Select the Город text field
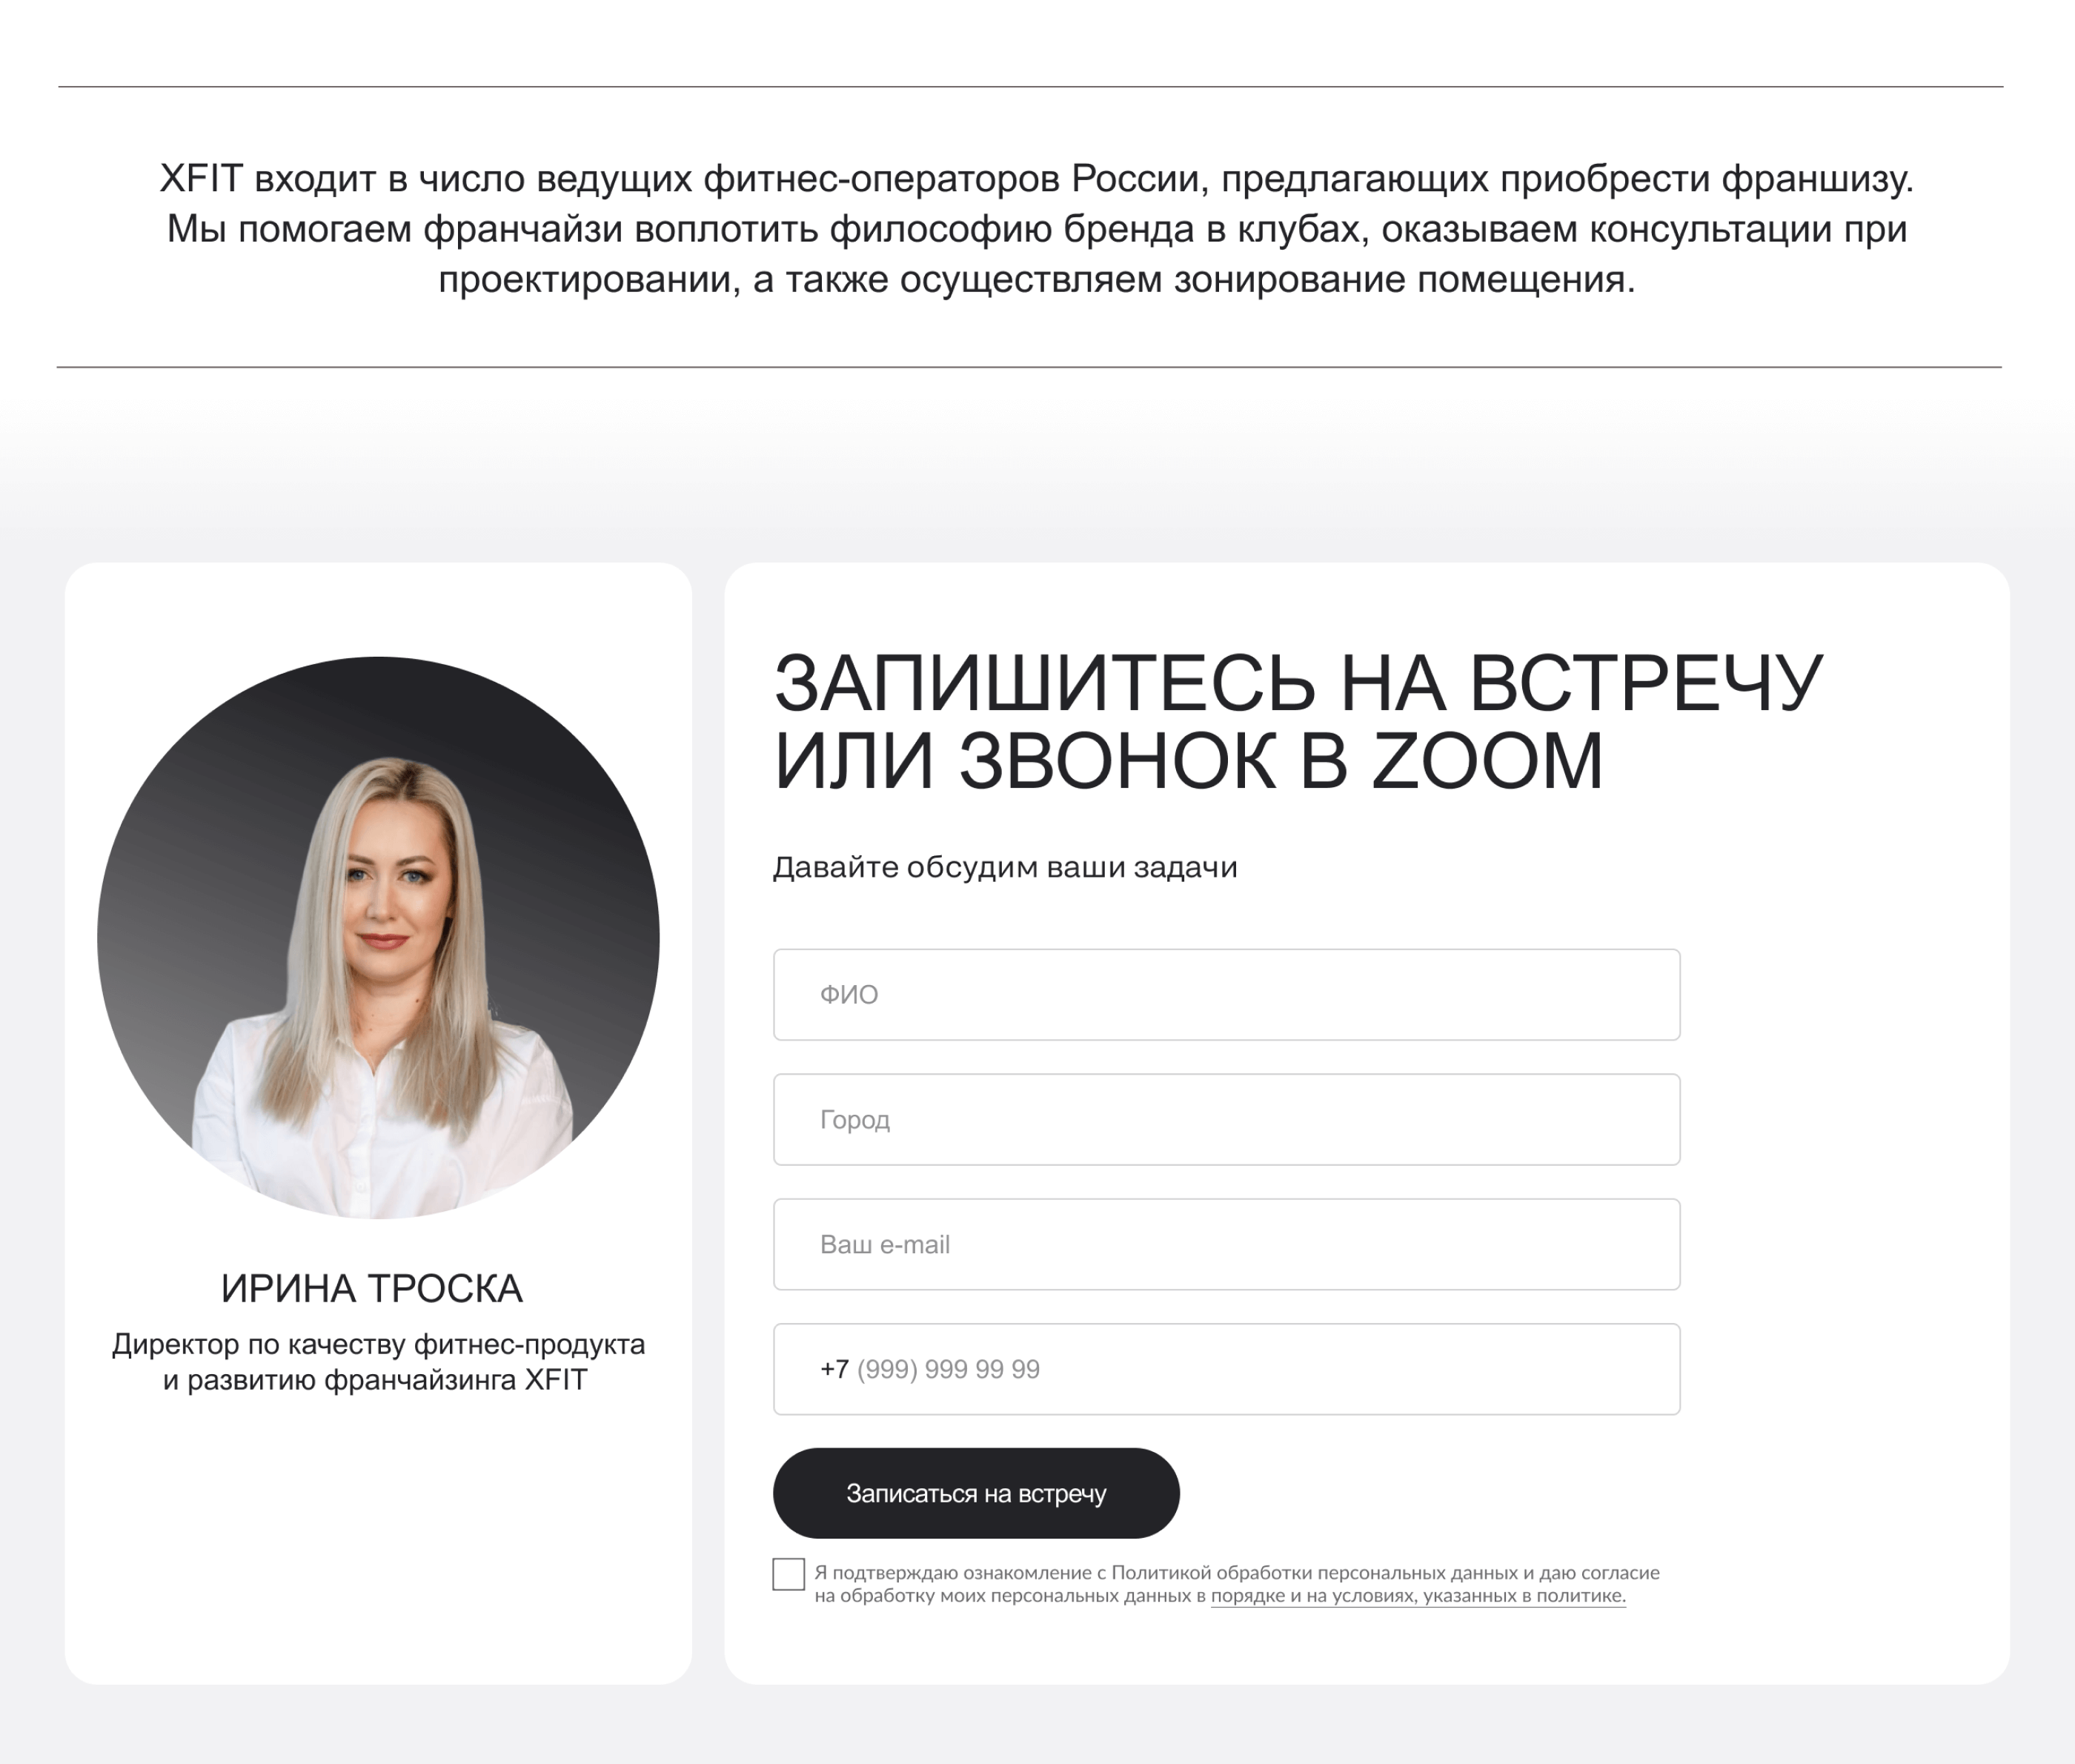This screenshot has width=2075, height=1764. point(1226,1119)
